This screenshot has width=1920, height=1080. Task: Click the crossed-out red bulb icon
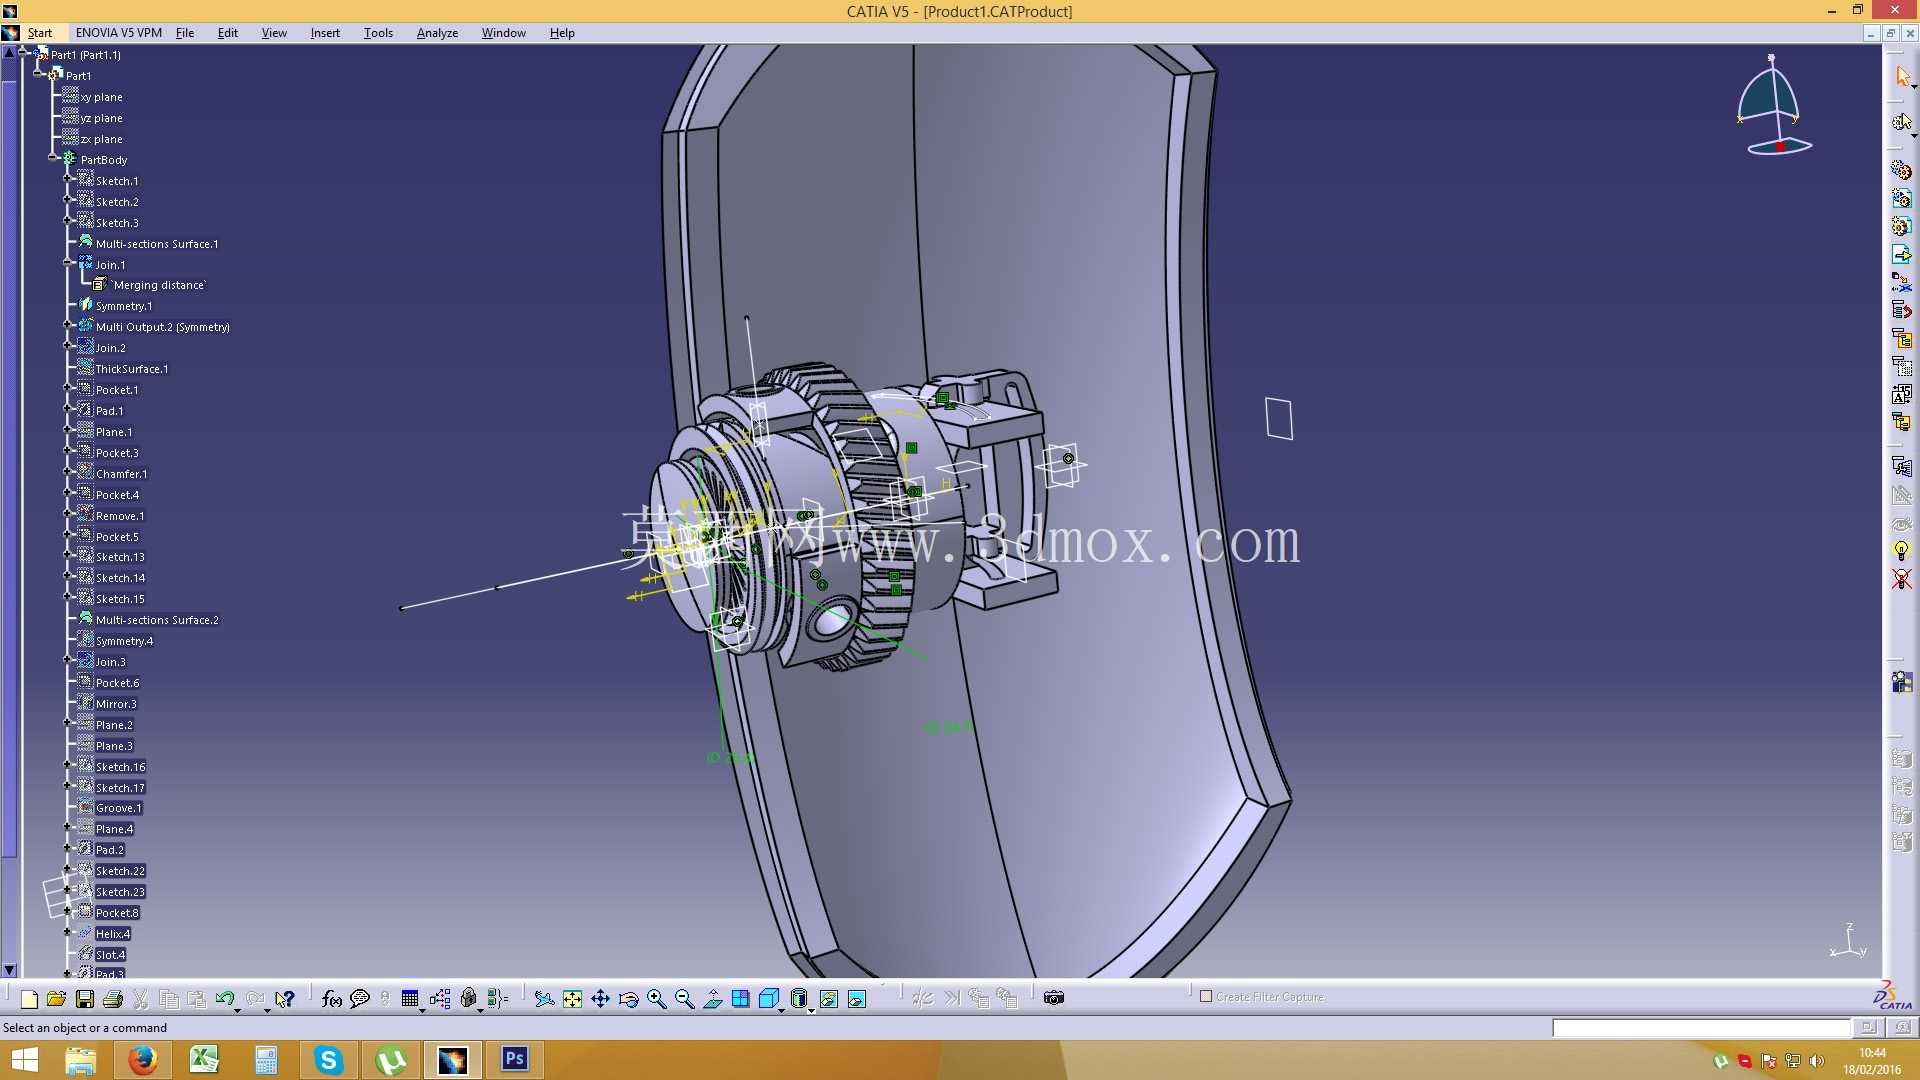(x=1901, y=579)
